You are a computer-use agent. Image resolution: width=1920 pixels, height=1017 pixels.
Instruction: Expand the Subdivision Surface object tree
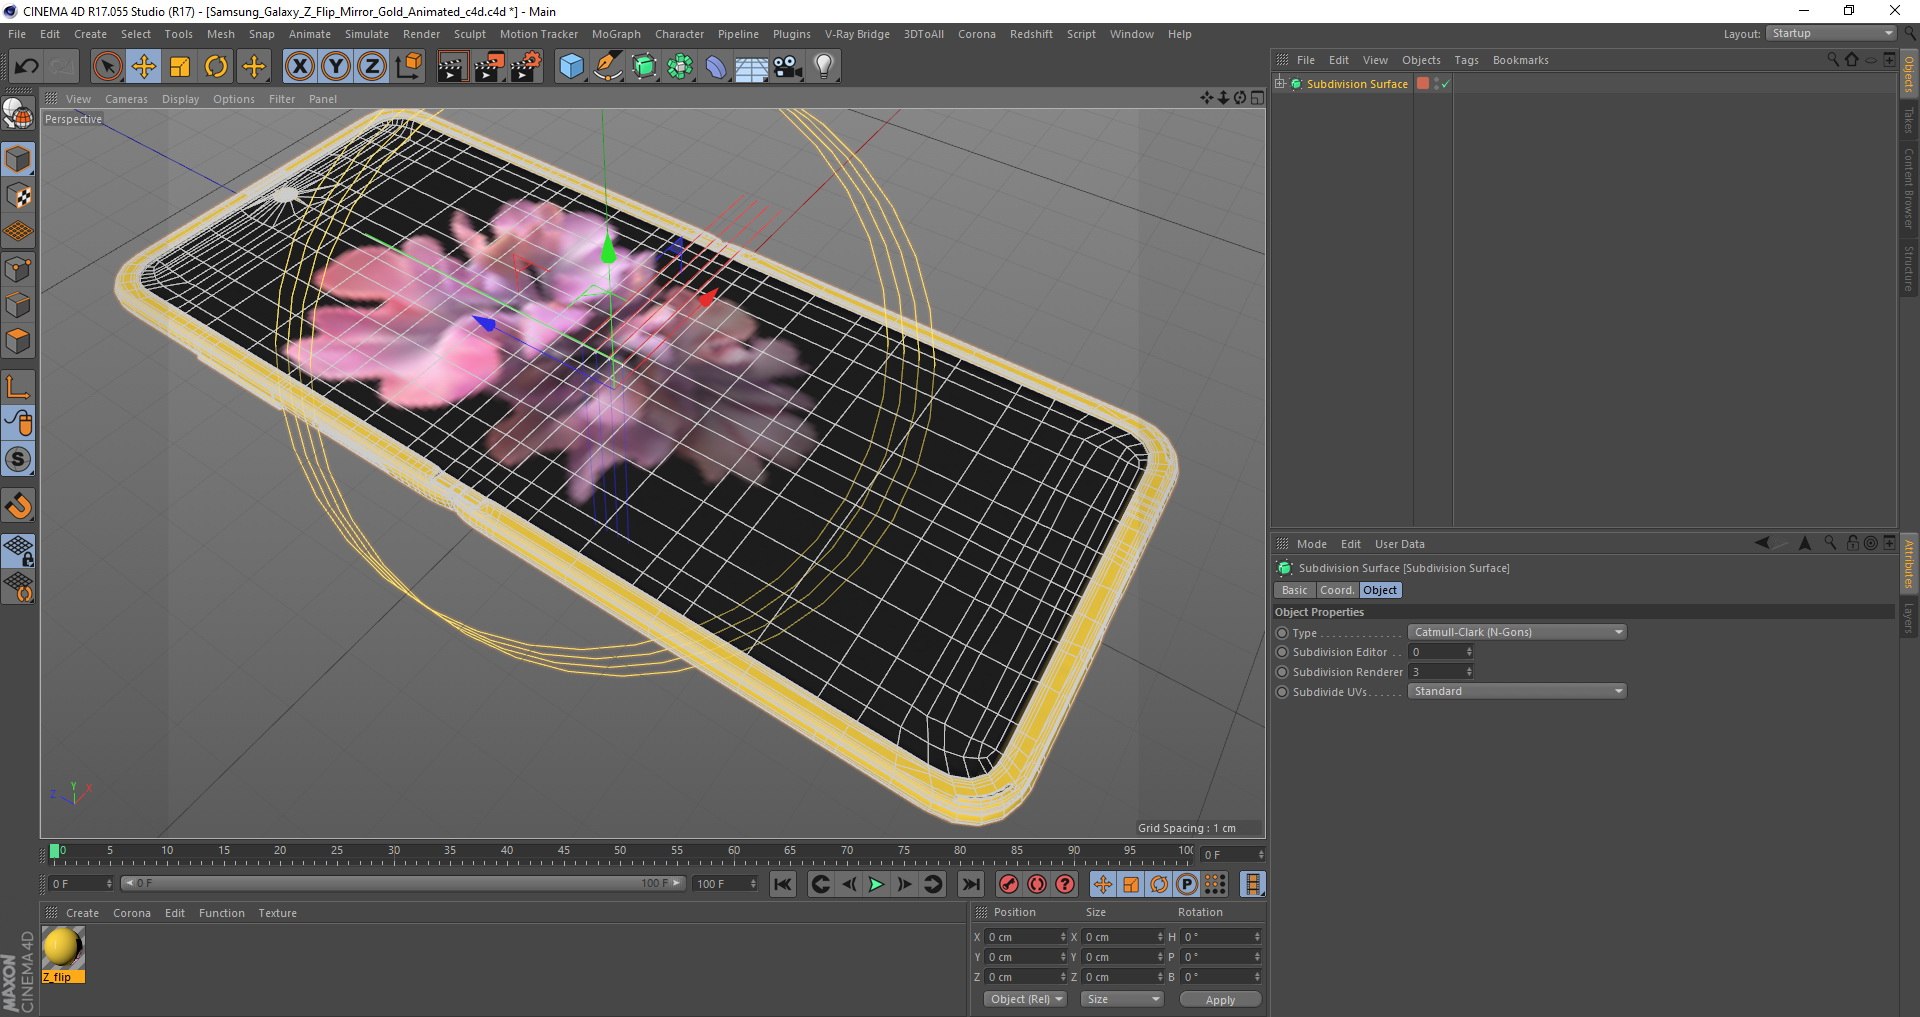(x=1279, y=83)
